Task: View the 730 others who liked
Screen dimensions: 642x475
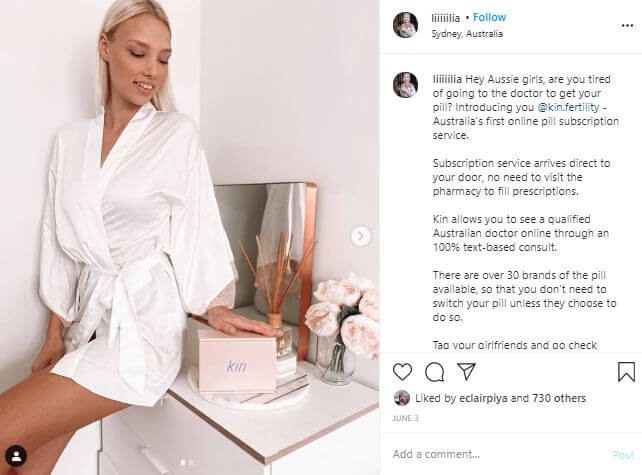Action: [x=559, y=398]
